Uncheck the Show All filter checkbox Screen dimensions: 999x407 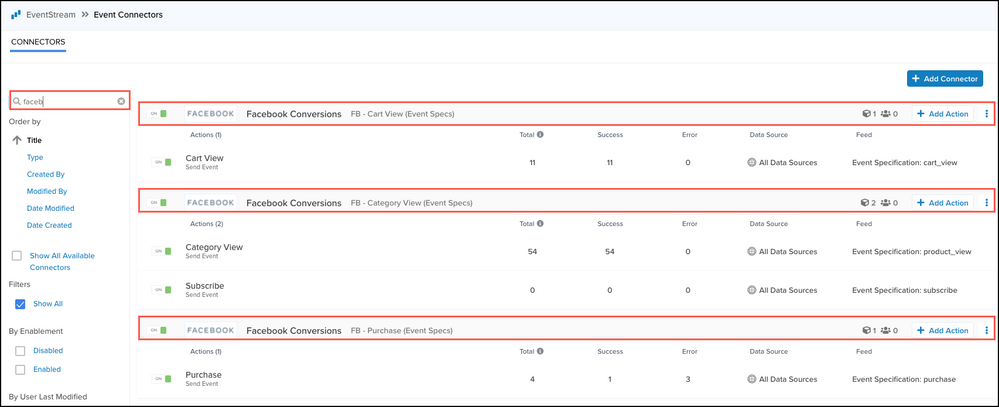tap(21, 304)
